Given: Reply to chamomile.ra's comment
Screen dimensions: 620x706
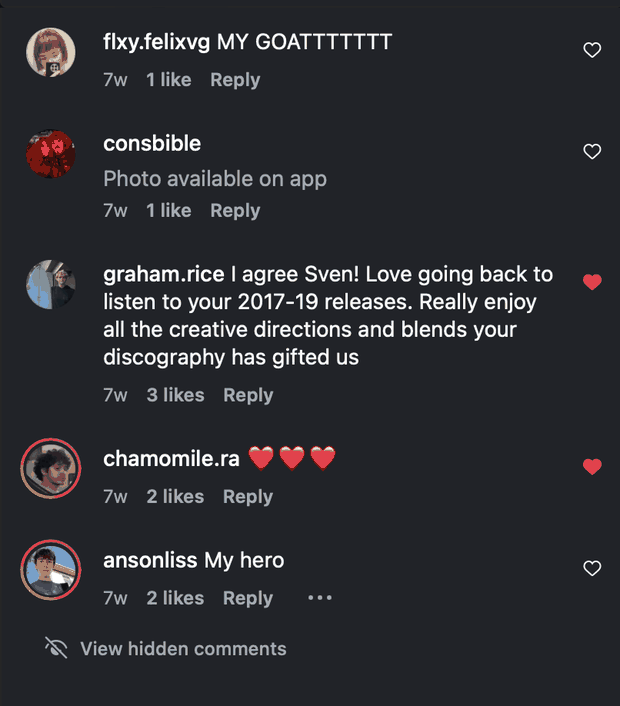Looking at the screenshot, I should (x=248, y=497).
